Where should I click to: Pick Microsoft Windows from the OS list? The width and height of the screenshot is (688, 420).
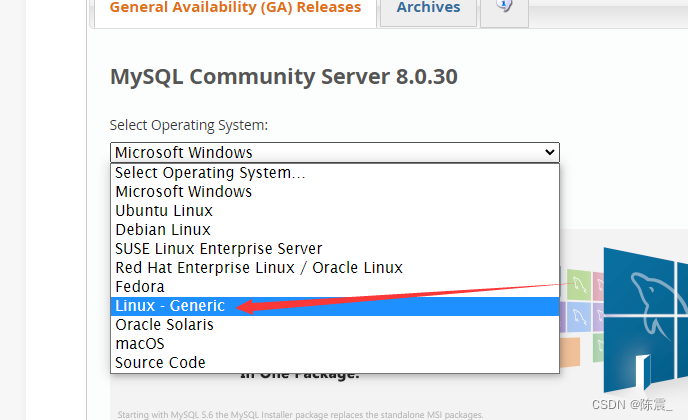pos(335,192)
